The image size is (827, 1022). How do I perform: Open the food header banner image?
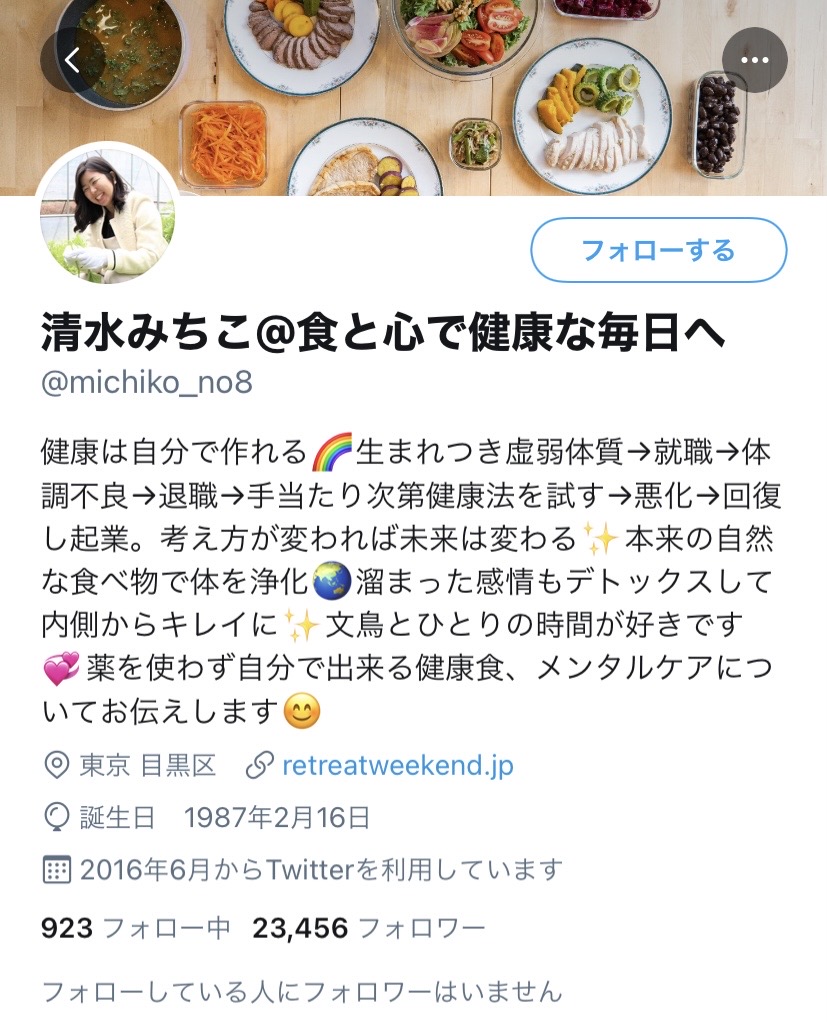coord(413,98)
